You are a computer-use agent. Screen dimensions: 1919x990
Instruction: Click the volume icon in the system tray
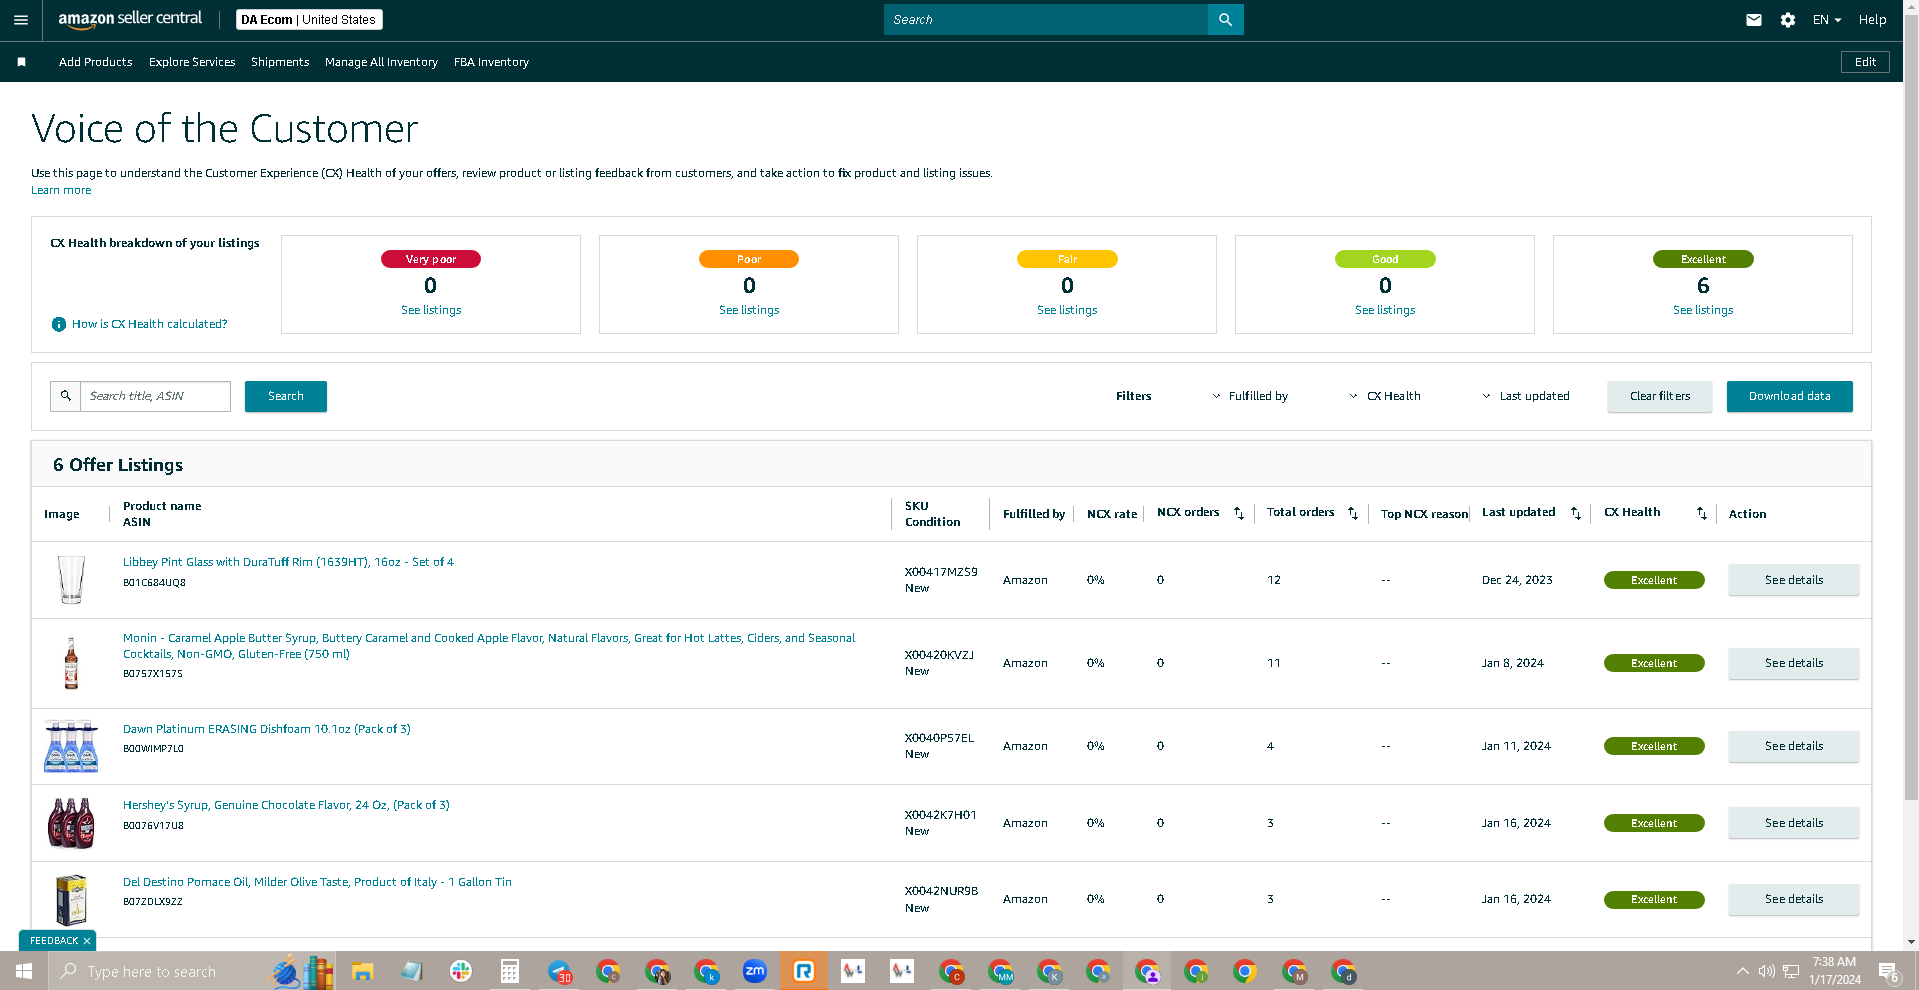coord(1767,971)
